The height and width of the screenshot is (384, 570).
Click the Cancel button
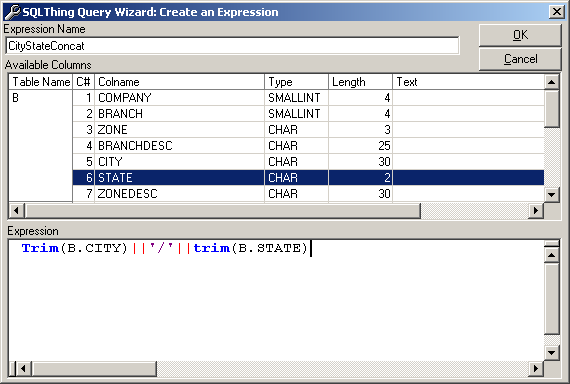(x=520, y=59)
